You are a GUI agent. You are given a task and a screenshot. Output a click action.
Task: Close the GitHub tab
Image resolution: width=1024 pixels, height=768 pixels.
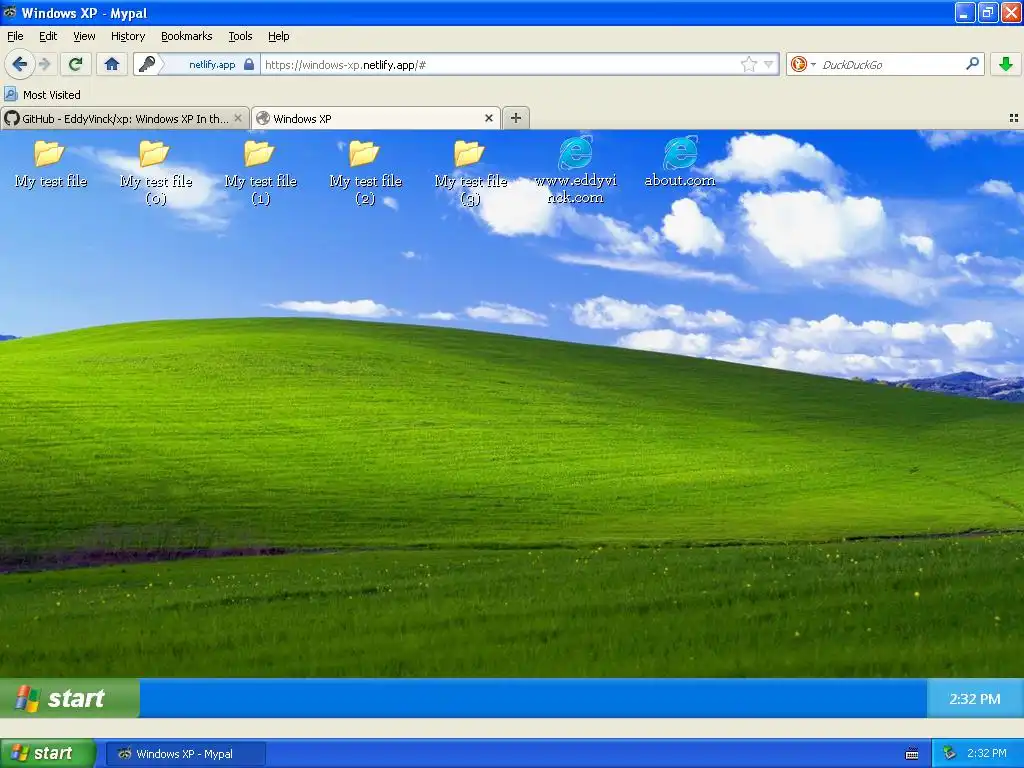238,118
